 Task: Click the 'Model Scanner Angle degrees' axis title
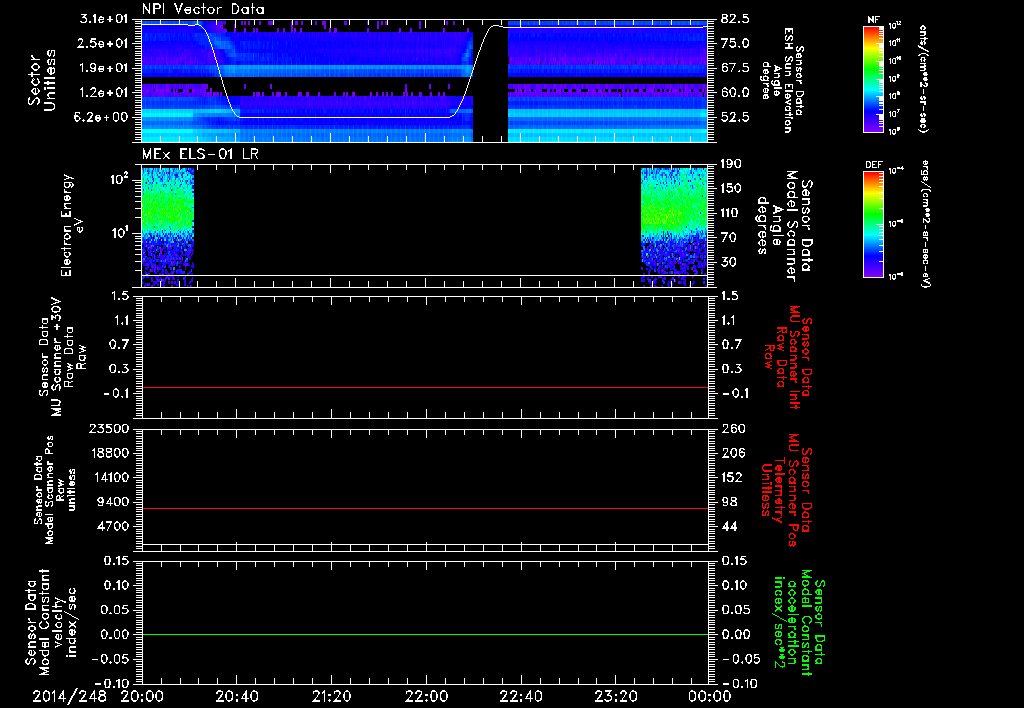pos(784,226)
